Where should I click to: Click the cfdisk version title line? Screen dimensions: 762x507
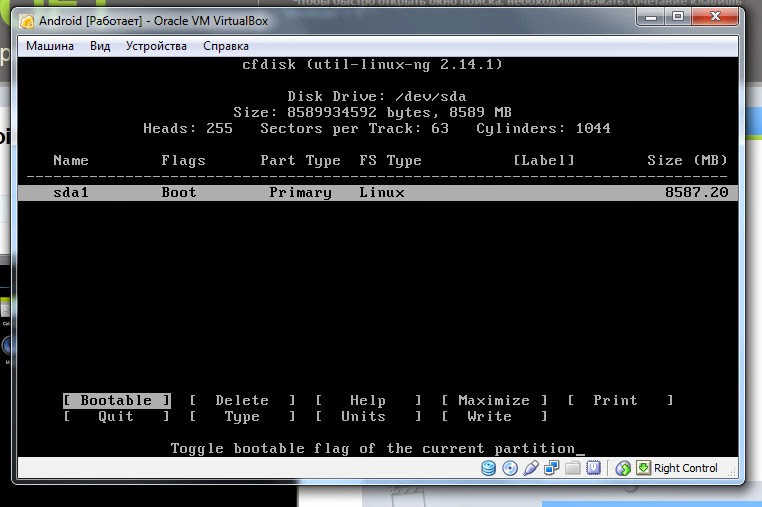tap(372, 64)
